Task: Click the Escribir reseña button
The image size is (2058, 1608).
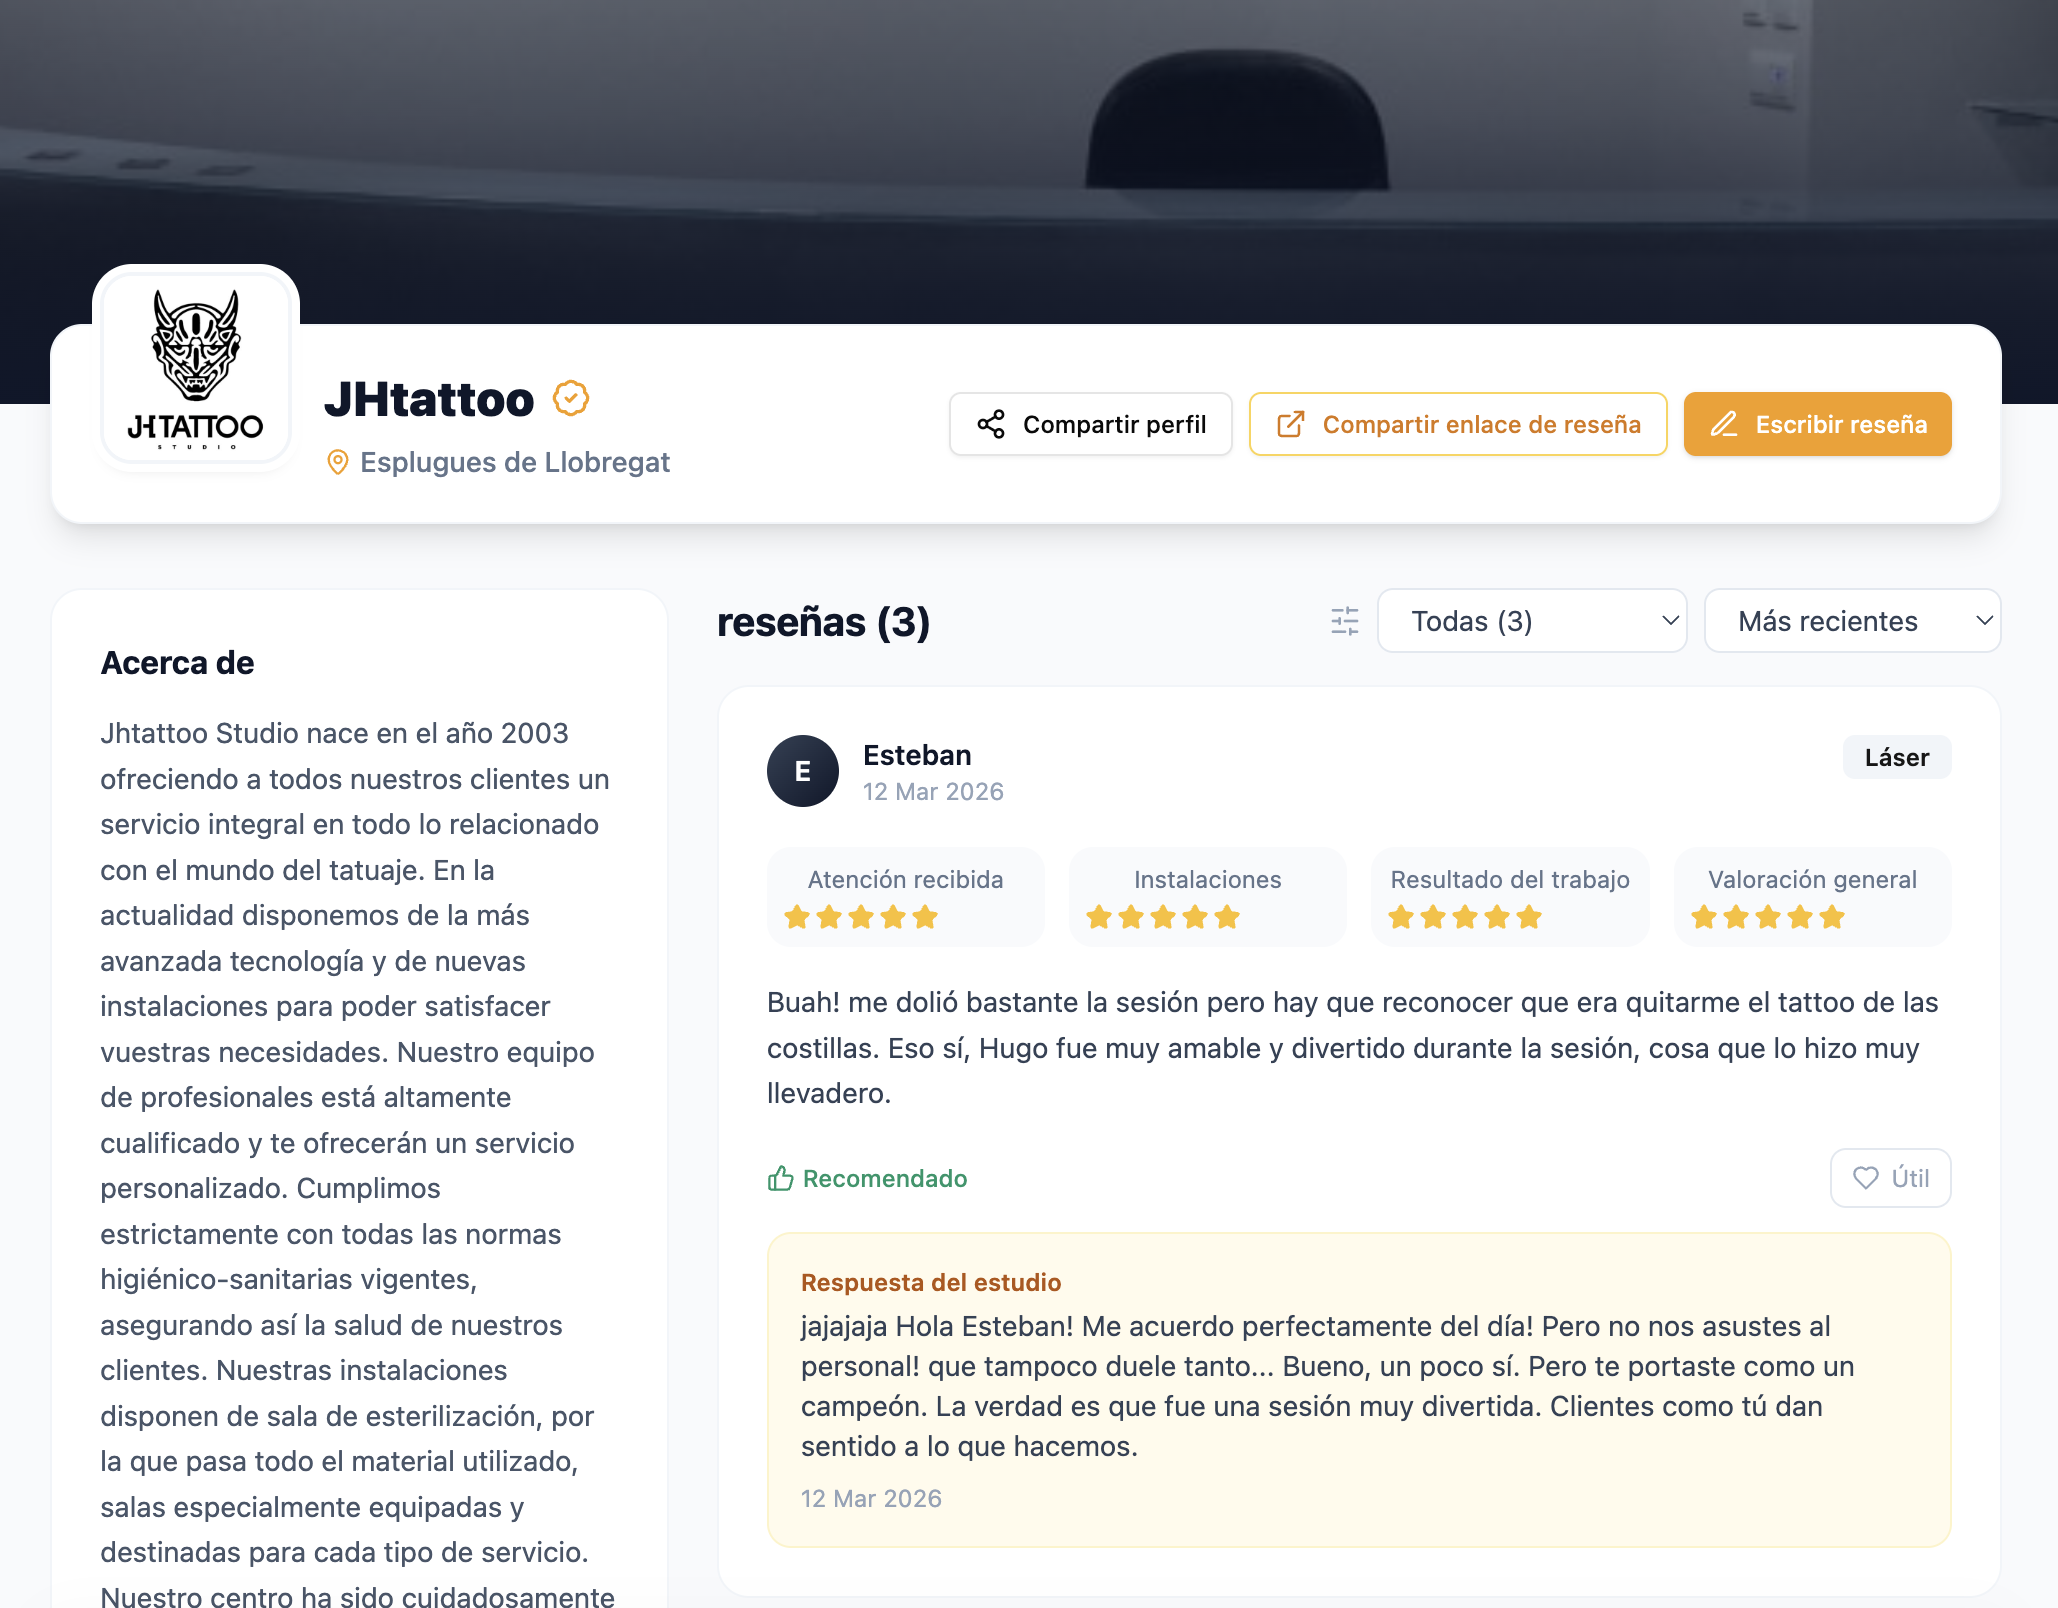Action: point(1818,424)
